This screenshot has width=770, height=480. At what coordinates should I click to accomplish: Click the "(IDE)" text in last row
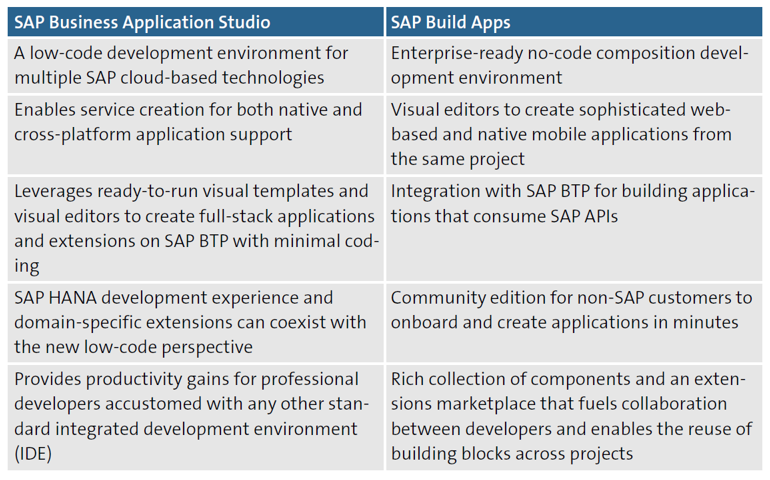tap(35, 453)
